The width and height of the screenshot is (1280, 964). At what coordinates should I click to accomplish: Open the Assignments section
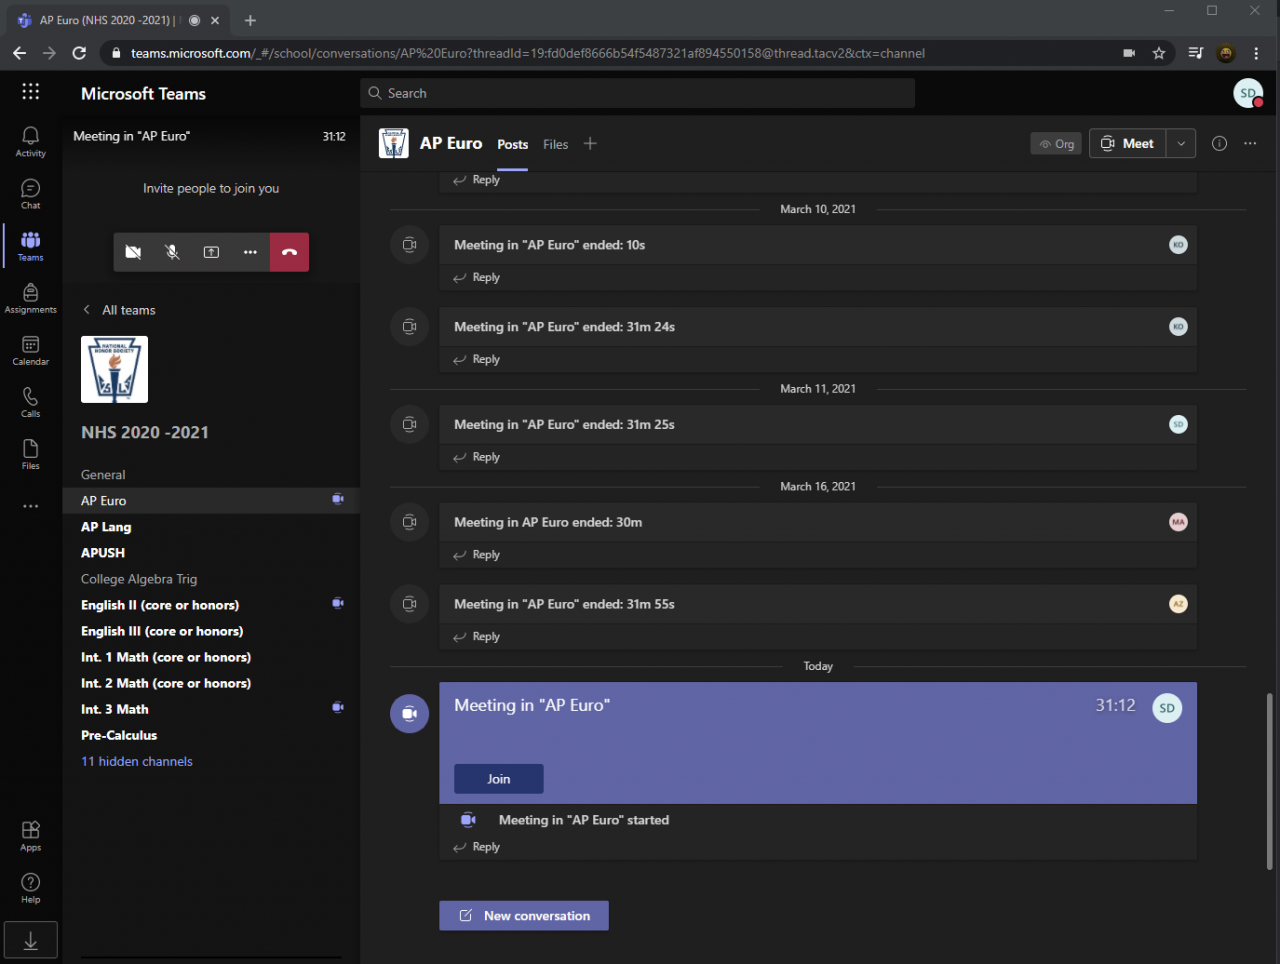(30, 297)
